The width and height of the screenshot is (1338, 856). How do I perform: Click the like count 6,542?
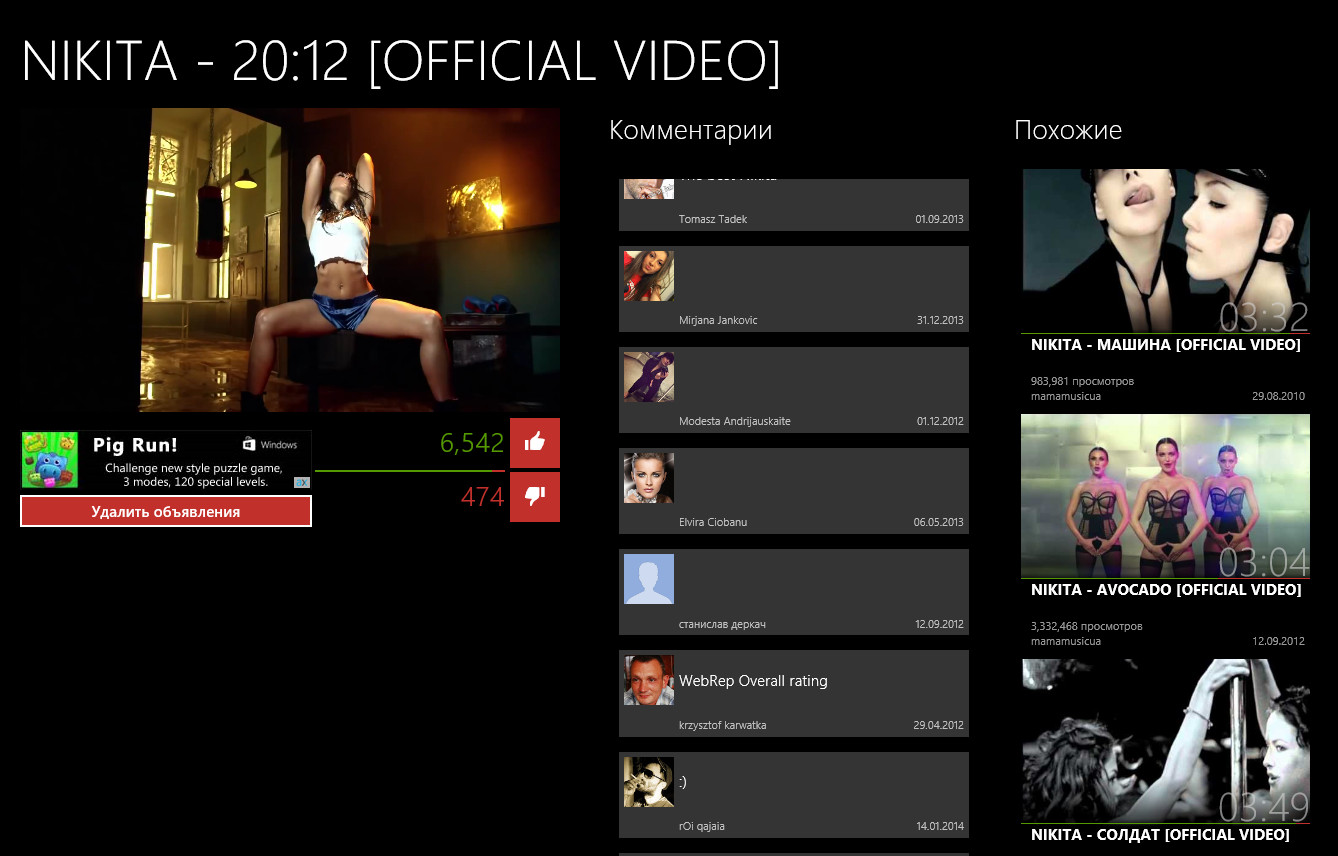pos(472,444)
